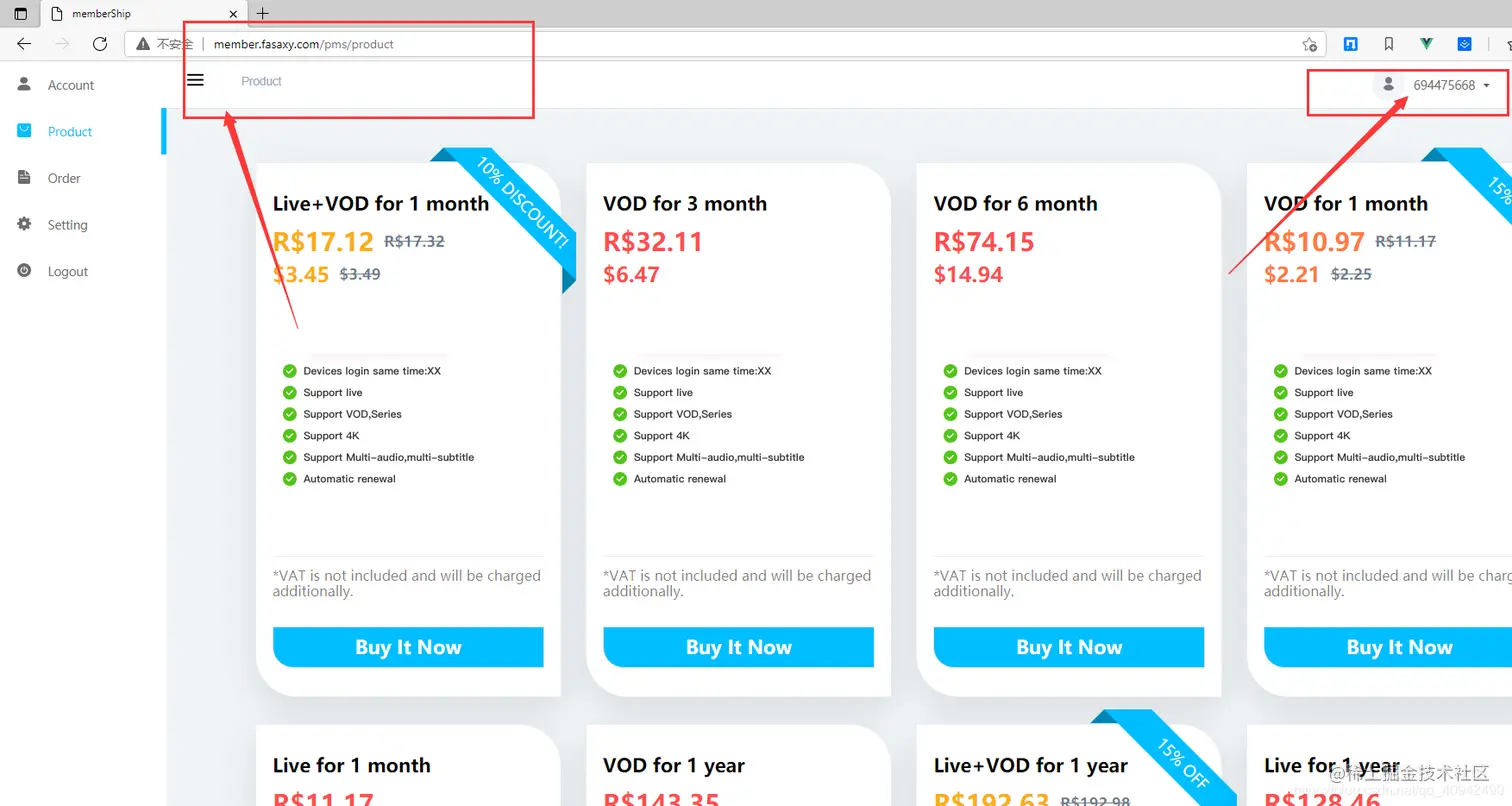Image resolution: width=1512 pixels, height=806 pixels.
Task: Open Account in the sidebar menu
Action: [x=71, y=85]
